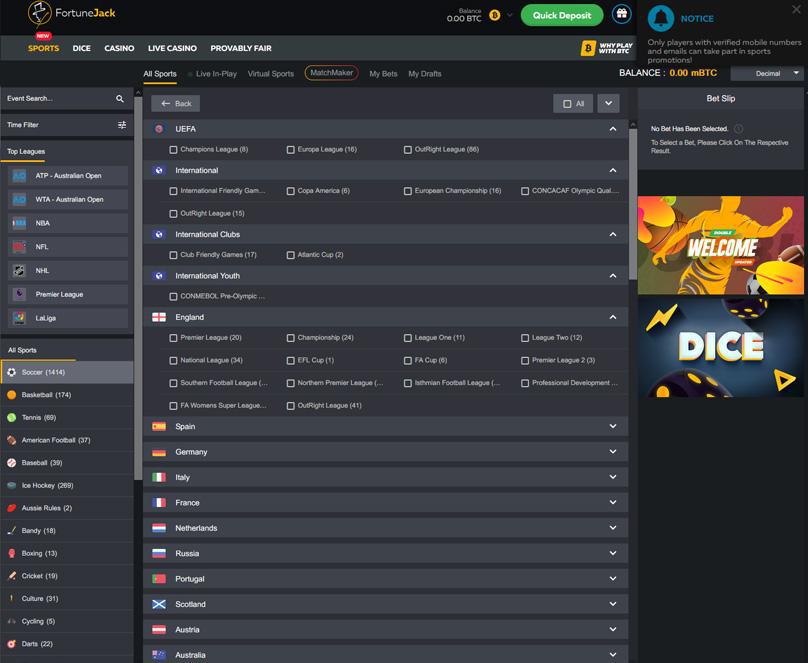
Task: Select Baseball (39) sport
Action: (67, 463)
